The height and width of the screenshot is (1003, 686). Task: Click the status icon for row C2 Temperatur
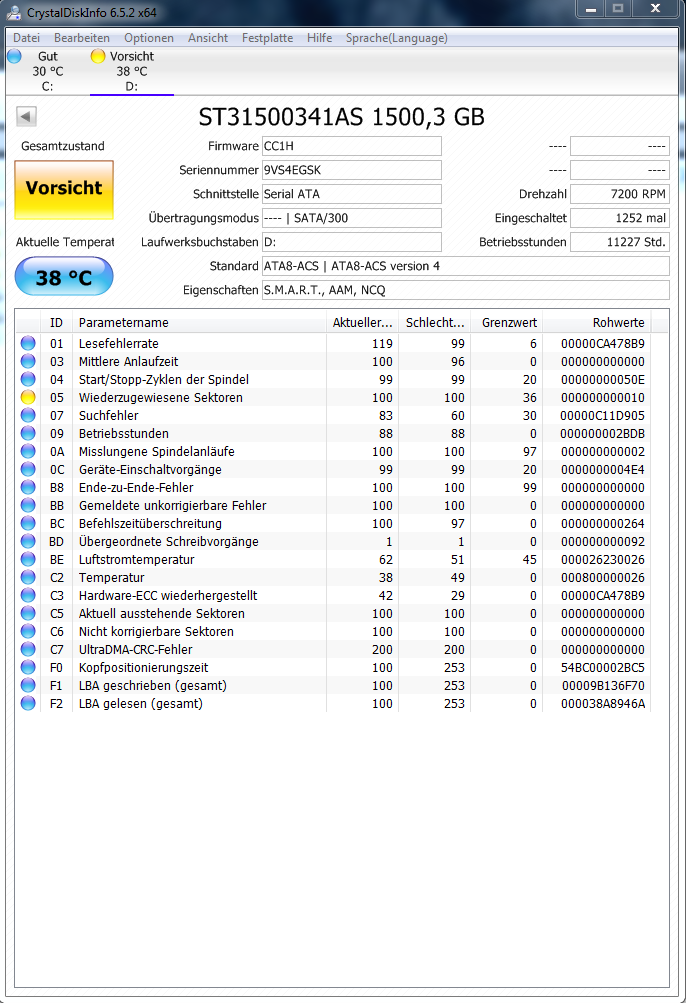(x=28, y=577)
